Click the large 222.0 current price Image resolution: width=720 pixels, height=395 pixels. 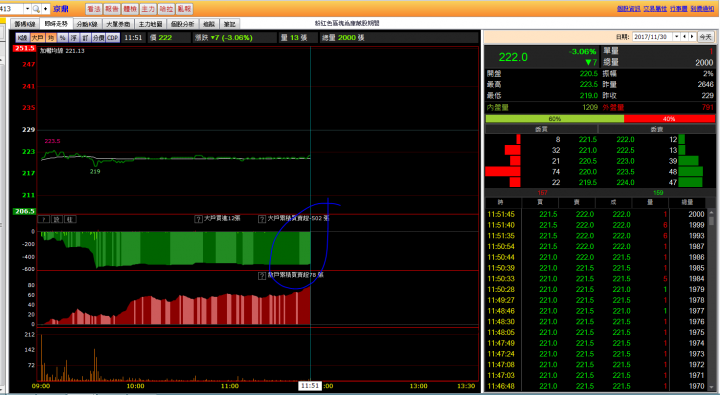tap(513, 57)
